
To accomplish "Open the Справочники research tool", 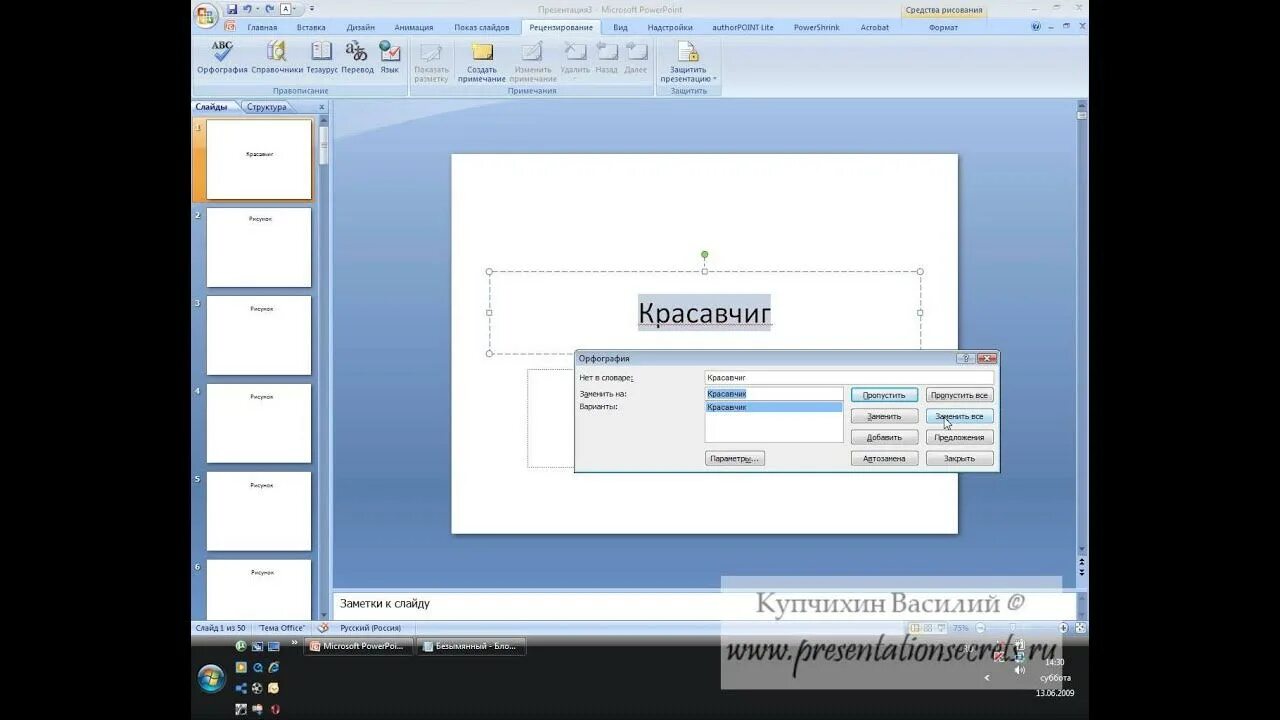I will pos(277,58).
